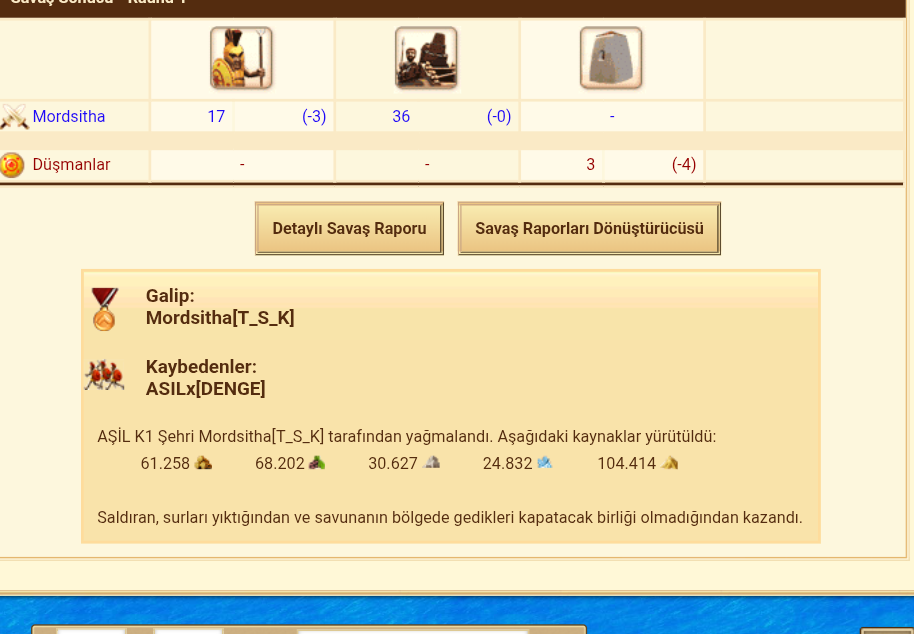This screenshot has width=914, height=634.
Task: Click the winner medal icon
Action: click(x=105, y=309)
